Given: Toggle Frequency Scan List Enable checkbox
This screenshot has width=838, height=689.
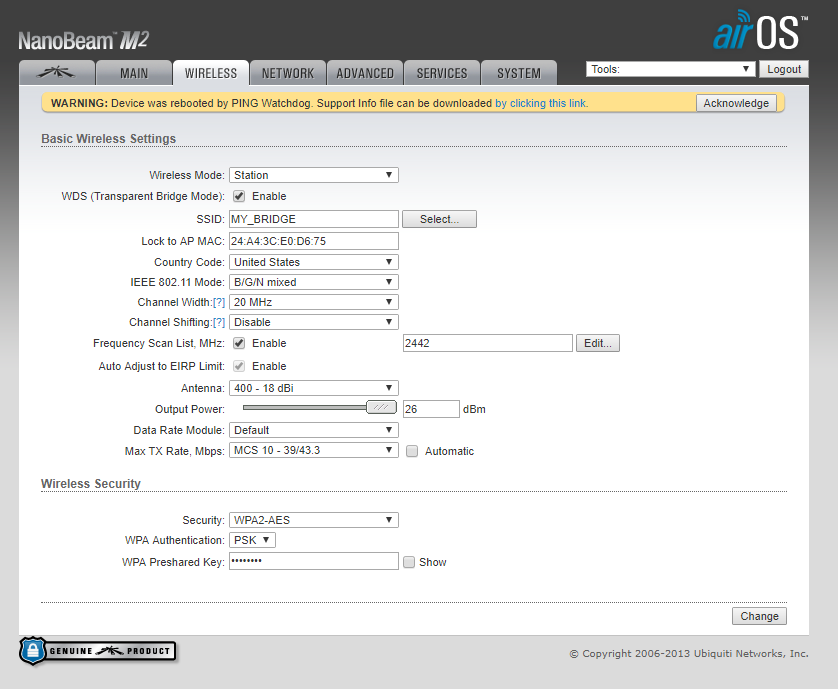Looking at the screenshot, I should pyautogui.click(x=239, y=343).
